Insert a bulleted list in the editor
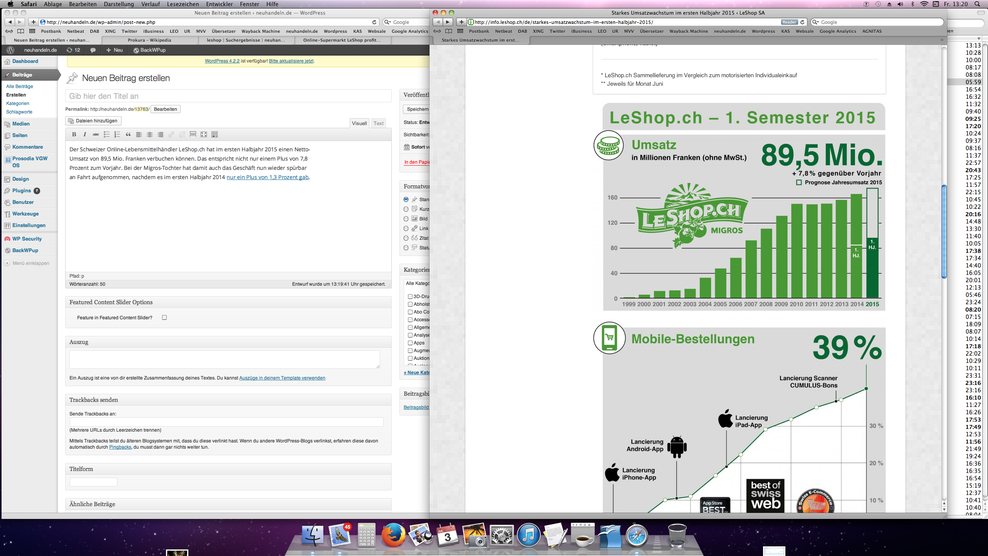Viewport: 988px width, 556px height. [x=106, y=134]
